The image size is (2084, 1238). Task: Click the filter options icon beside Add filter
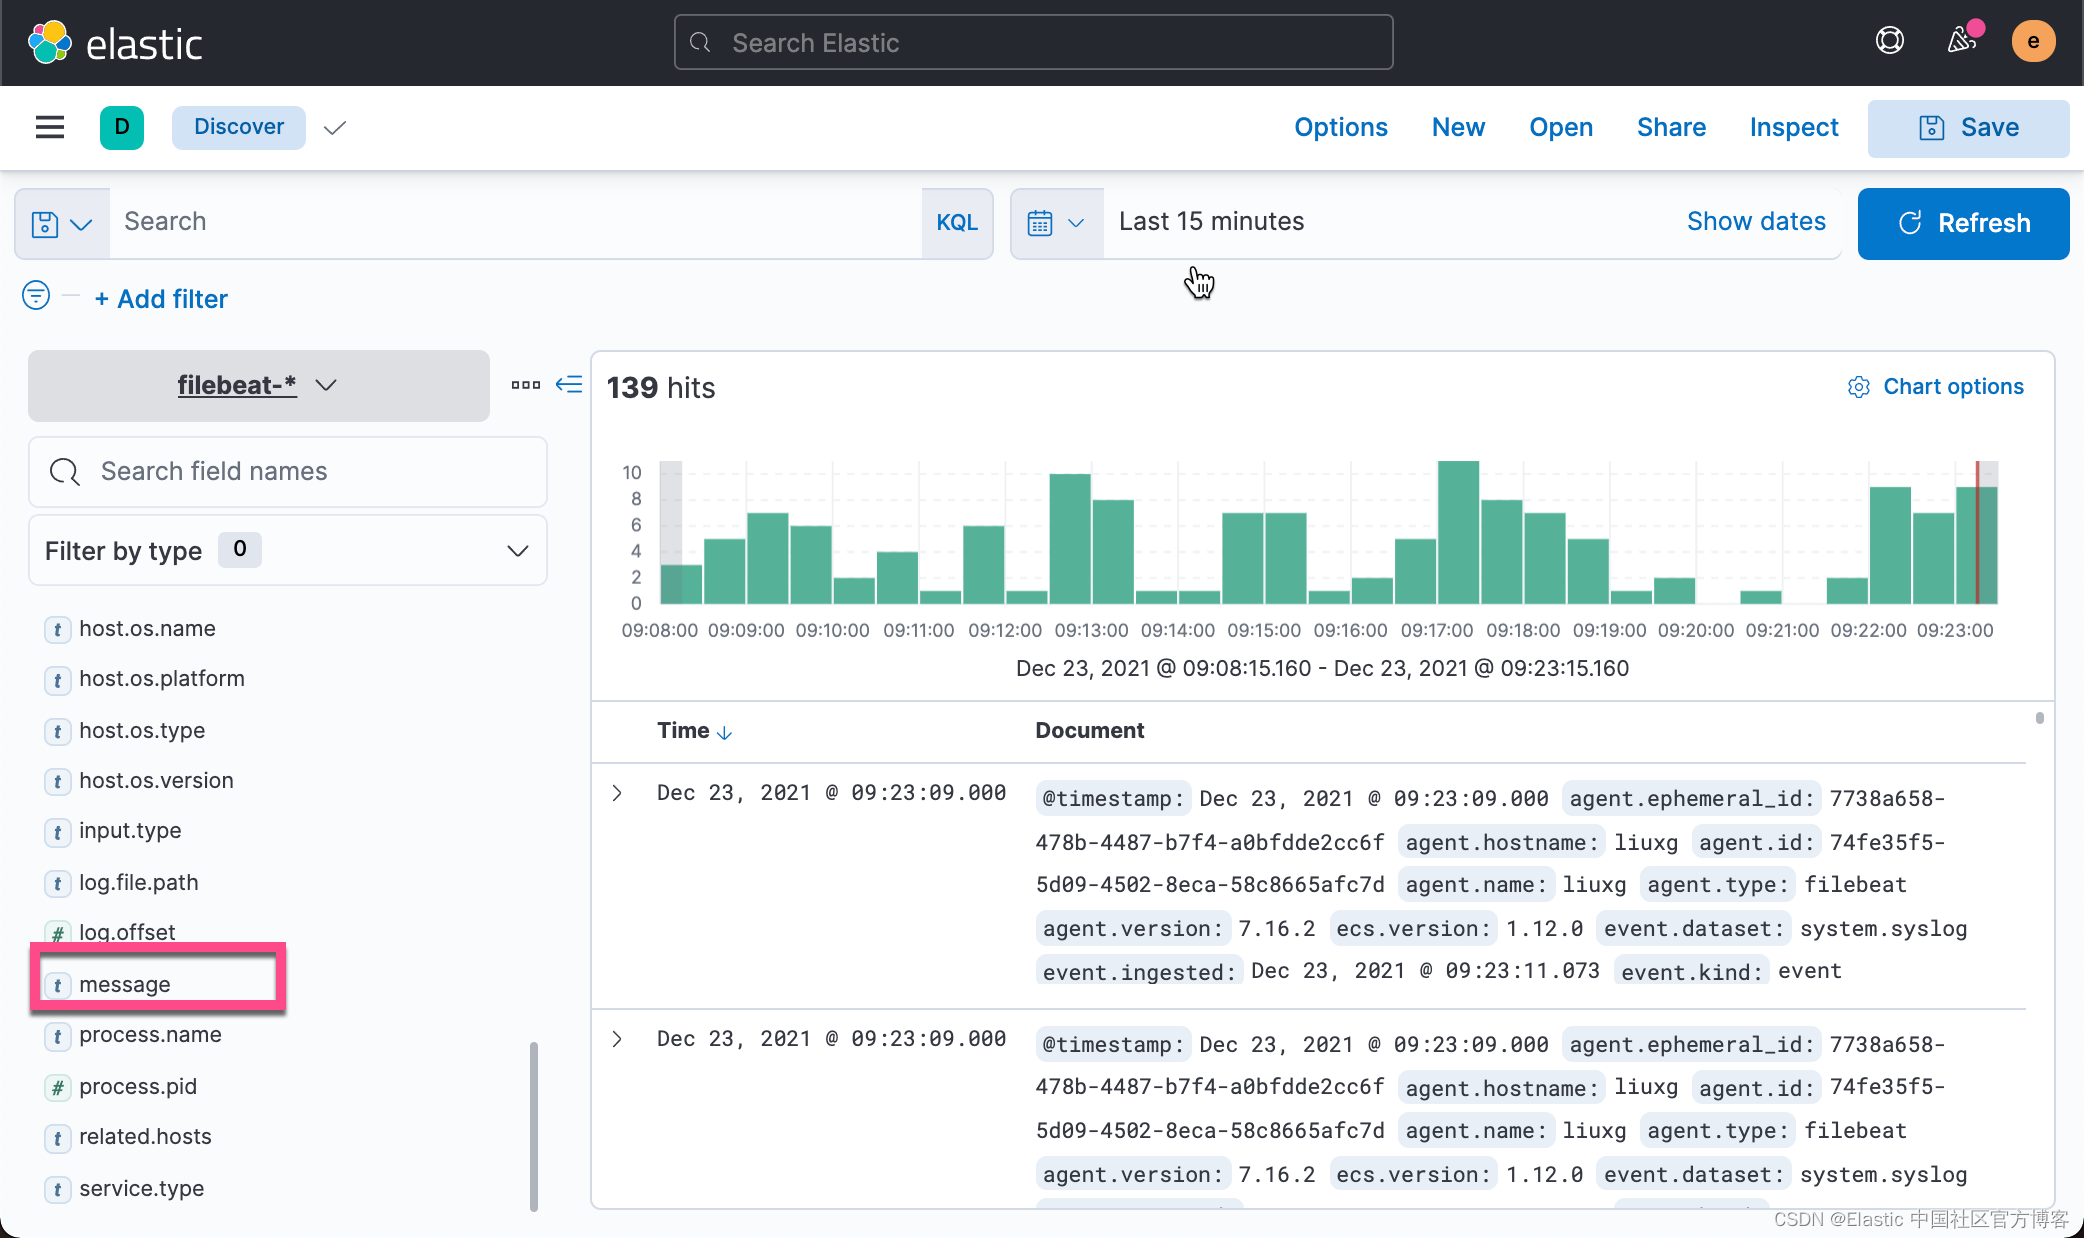tap(36, 296)
